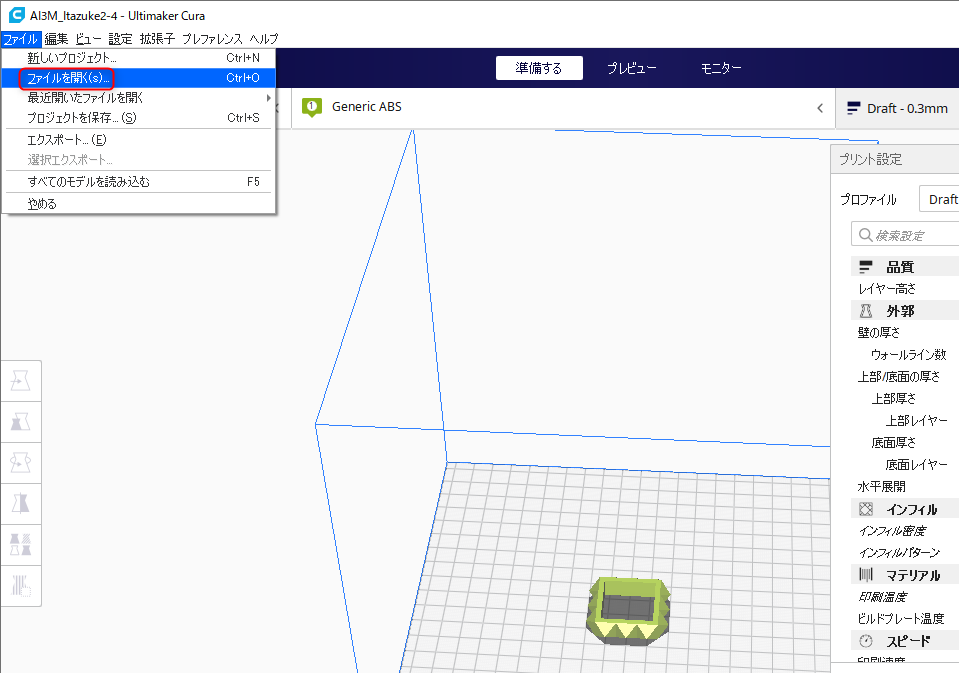This screenshot has width=959, height=673.
Task: Switch to the モニター tab
Action: (721, 69)
